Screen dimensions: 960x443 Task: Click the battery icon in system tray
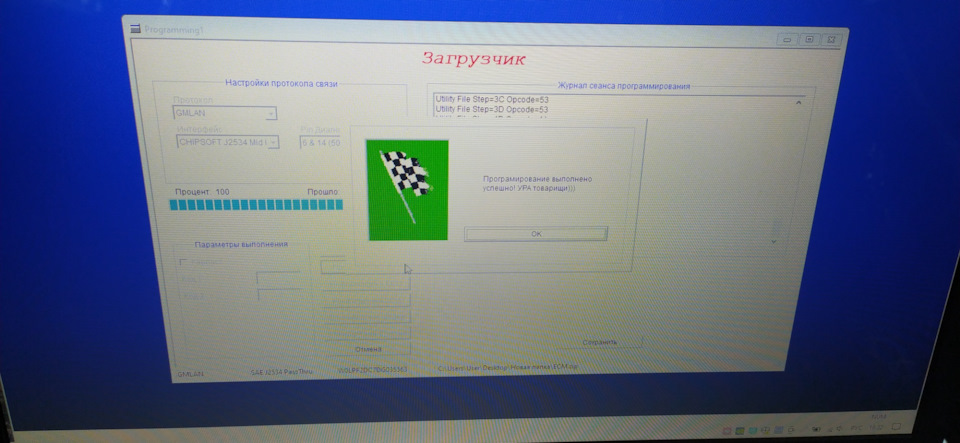(x=816, y=429)
